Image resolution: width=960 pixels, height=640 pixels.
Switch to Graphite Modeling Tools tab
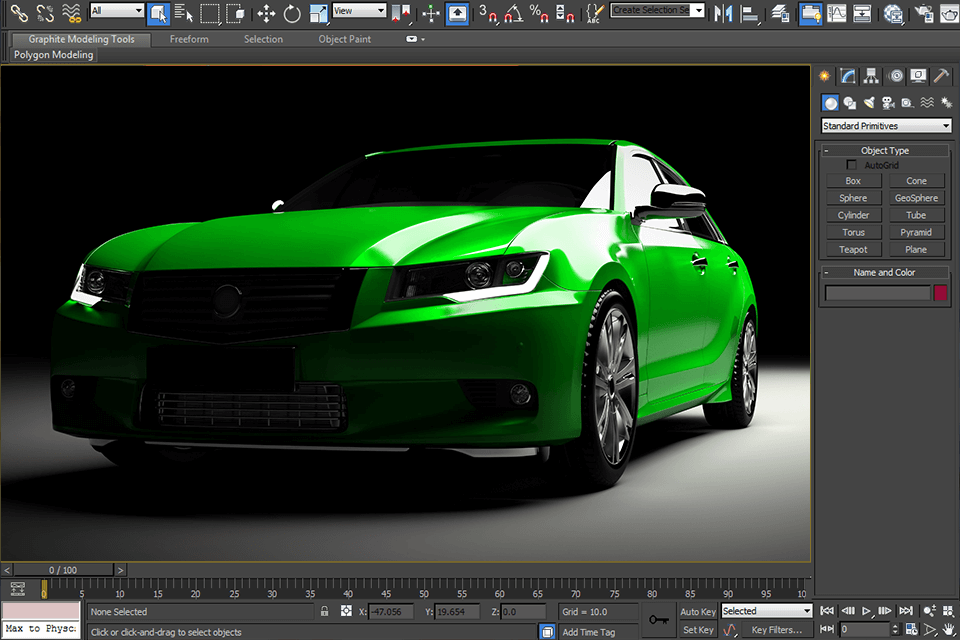coord(81,39)
